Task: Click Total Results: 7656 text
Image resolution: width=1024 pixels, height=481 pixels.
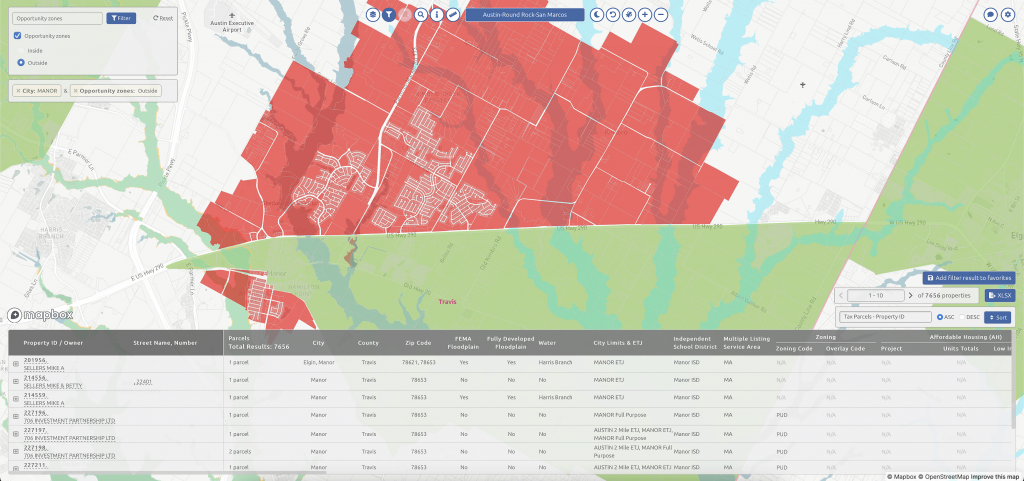Action: coord(259,347)
